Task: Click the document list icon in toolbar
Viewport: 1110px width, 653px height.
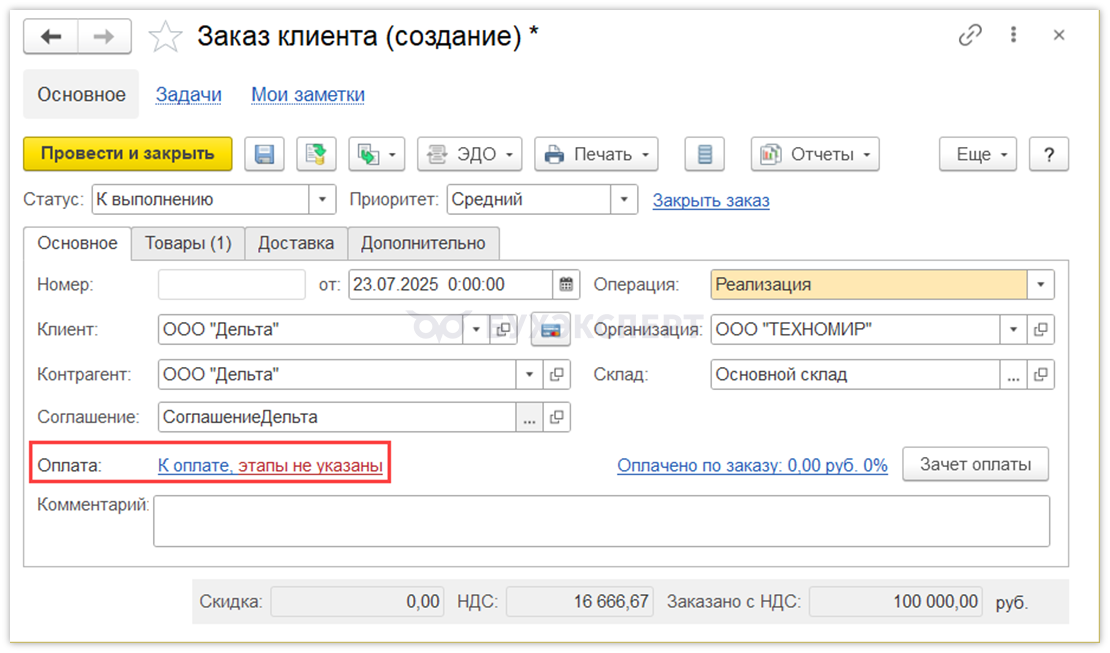Action: [x=705, y=154]
